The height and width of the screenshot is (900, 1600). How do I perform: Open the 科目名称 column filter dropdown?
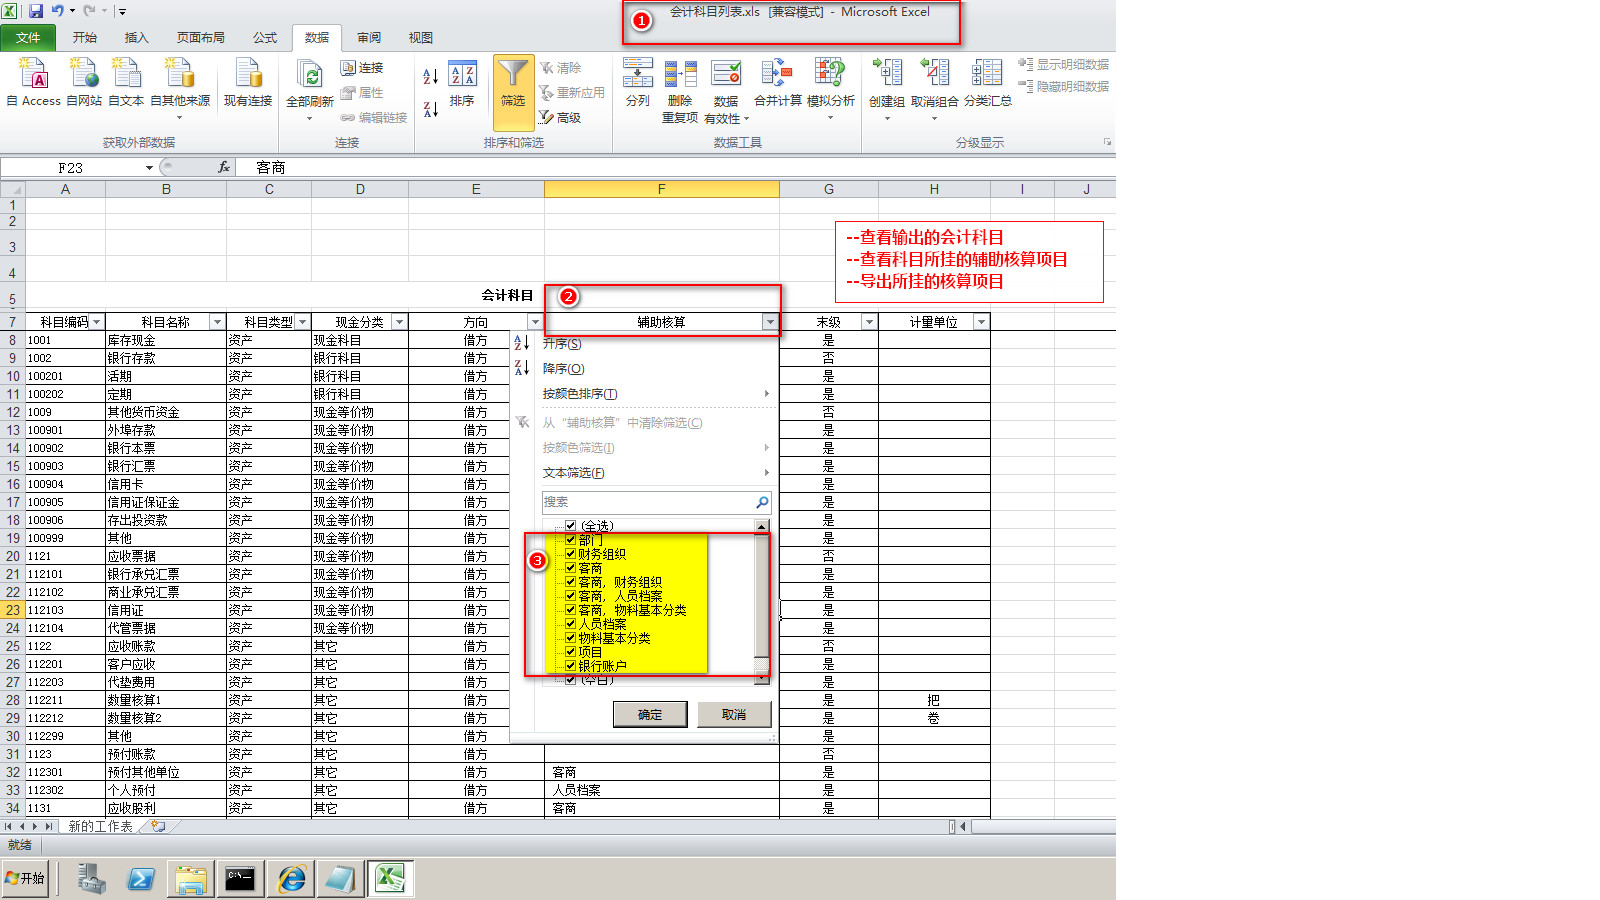click(217, 322)
